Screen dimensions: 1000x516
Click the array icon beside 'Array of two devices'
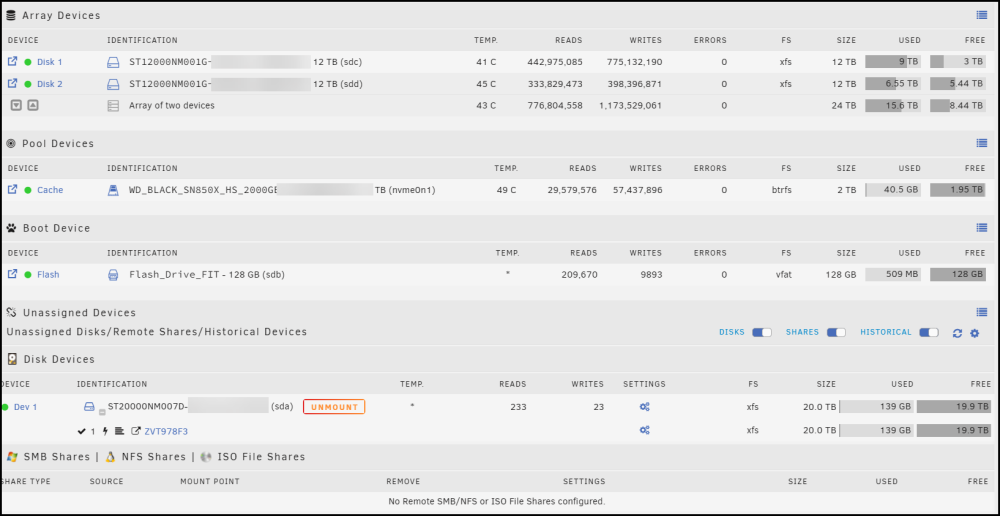pos(113,106)
